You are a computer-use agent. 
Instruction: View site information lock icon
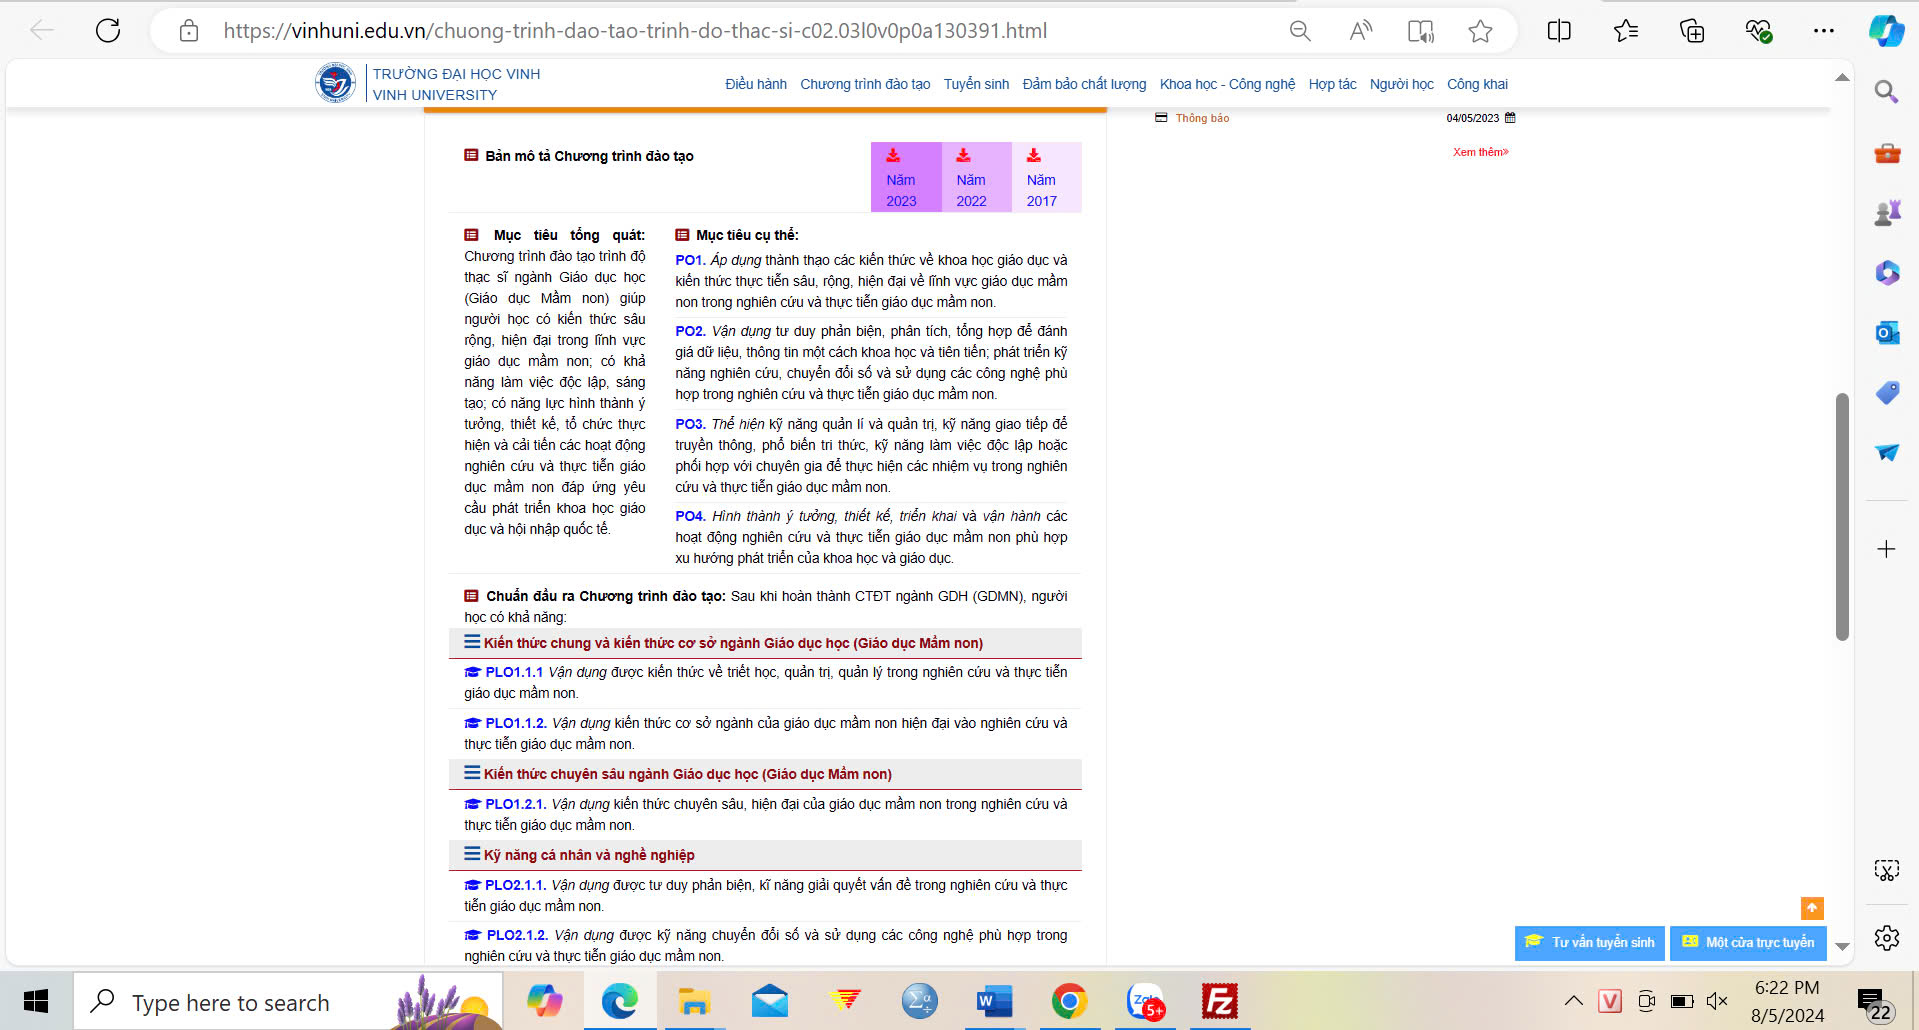click(x=189, y=31)
